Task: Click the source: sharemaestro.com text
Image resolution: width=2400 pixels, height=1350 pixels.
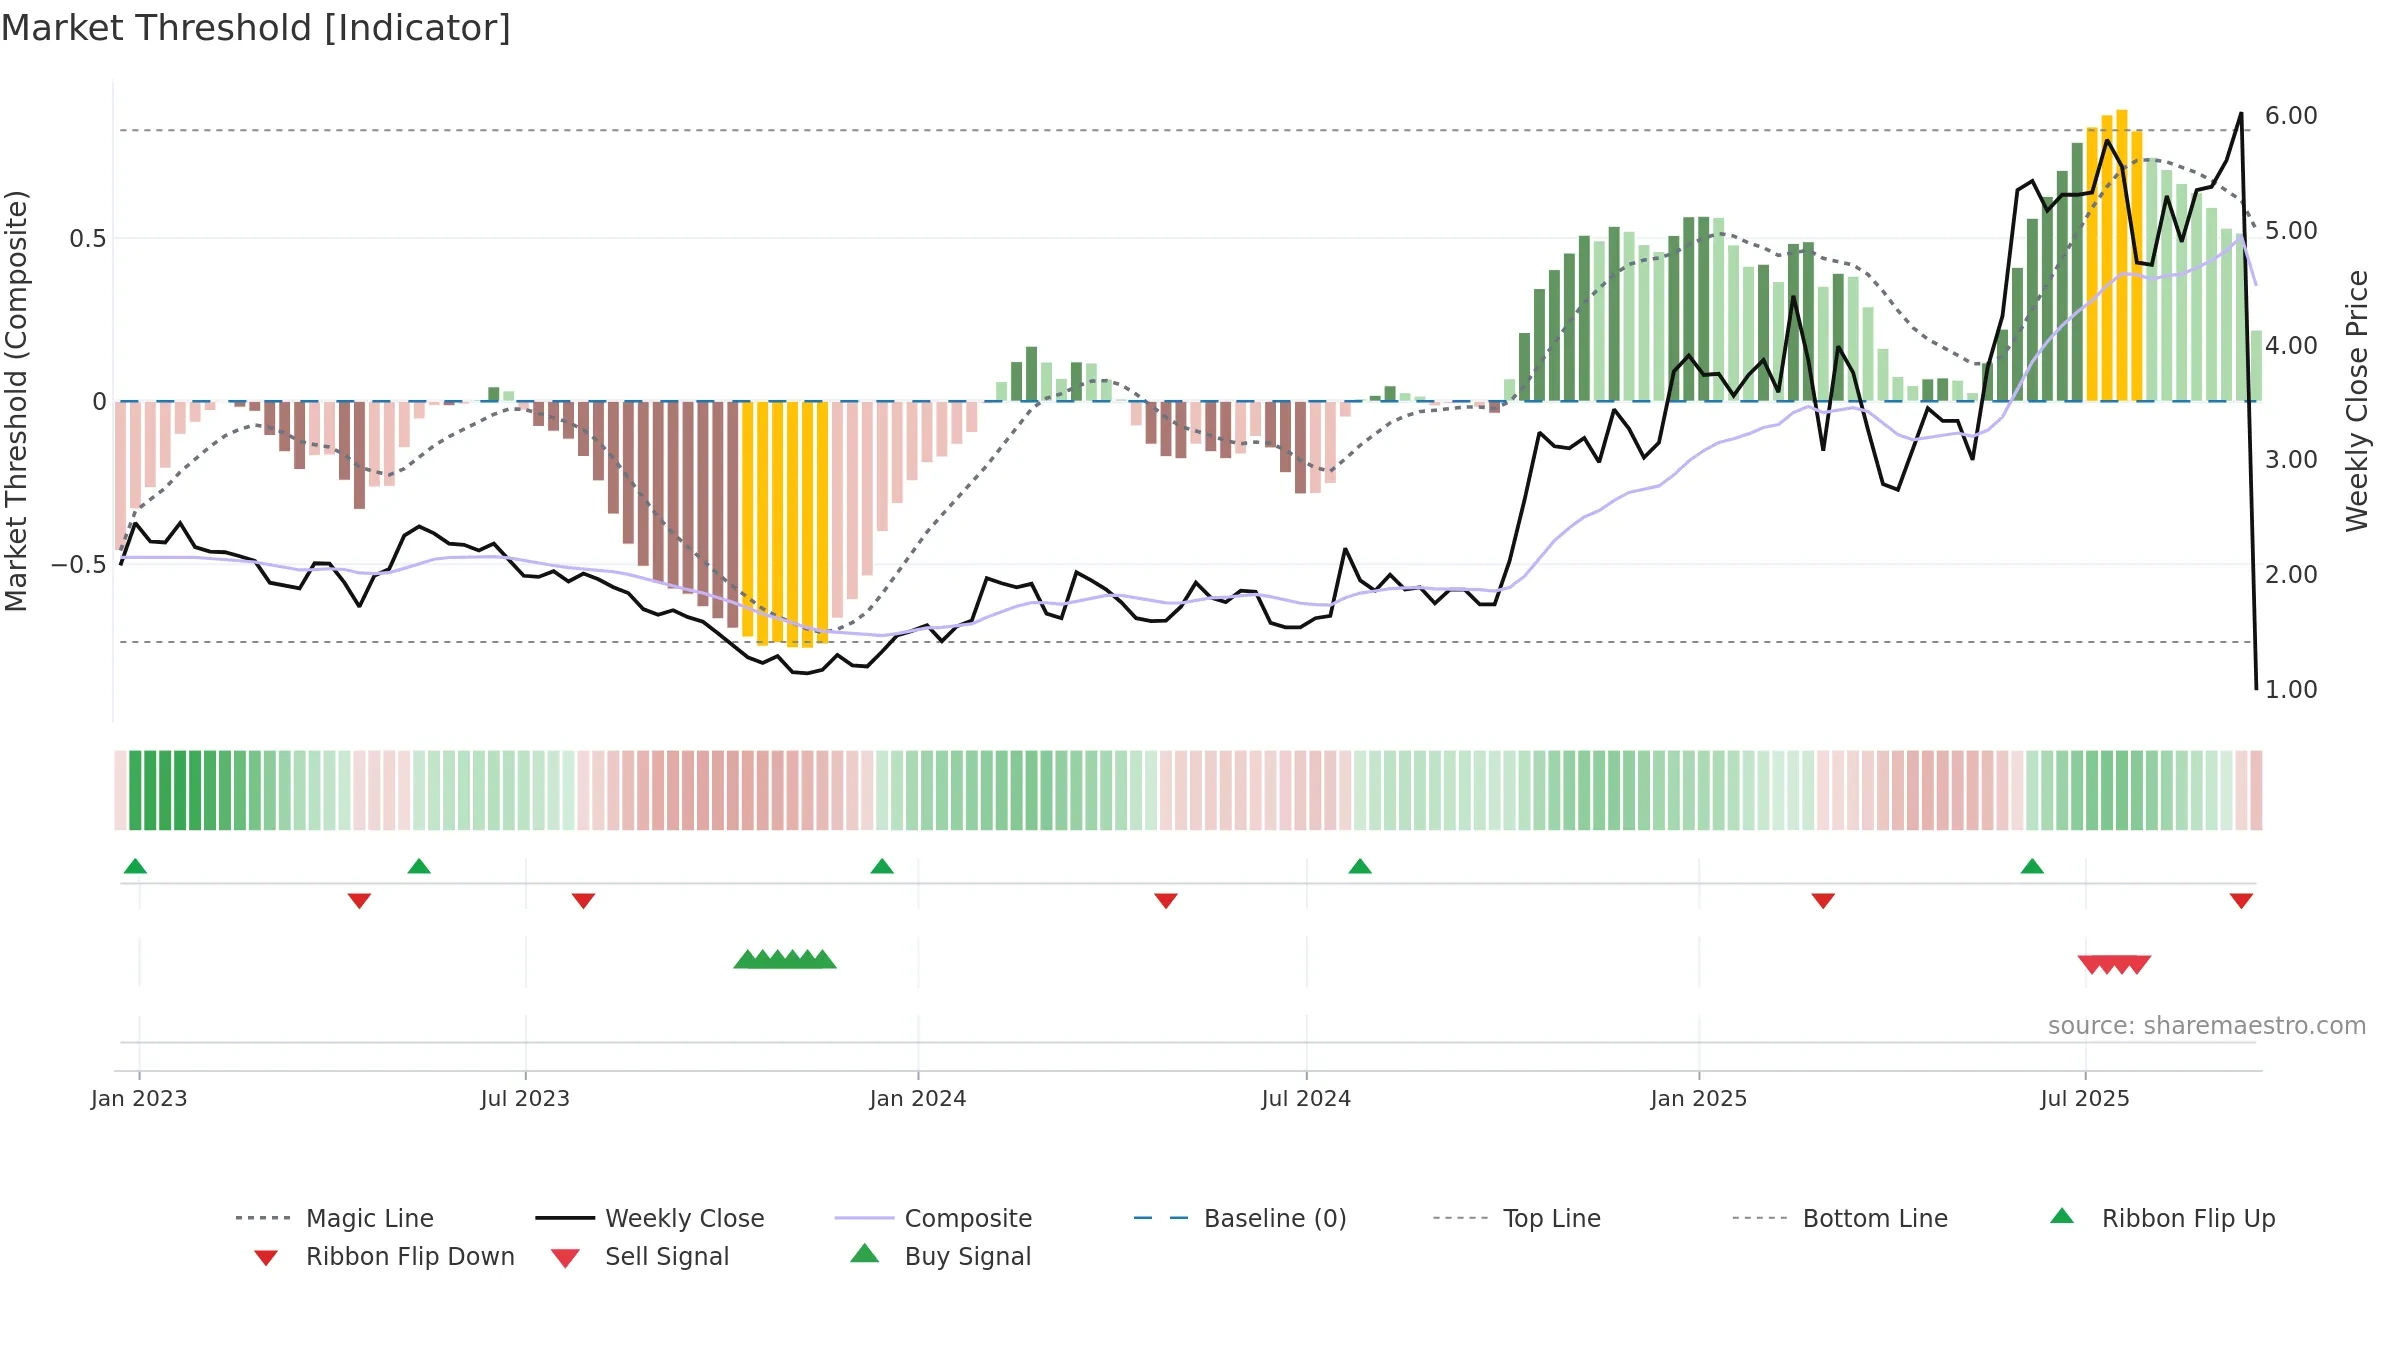Action: [2207, 1026]
